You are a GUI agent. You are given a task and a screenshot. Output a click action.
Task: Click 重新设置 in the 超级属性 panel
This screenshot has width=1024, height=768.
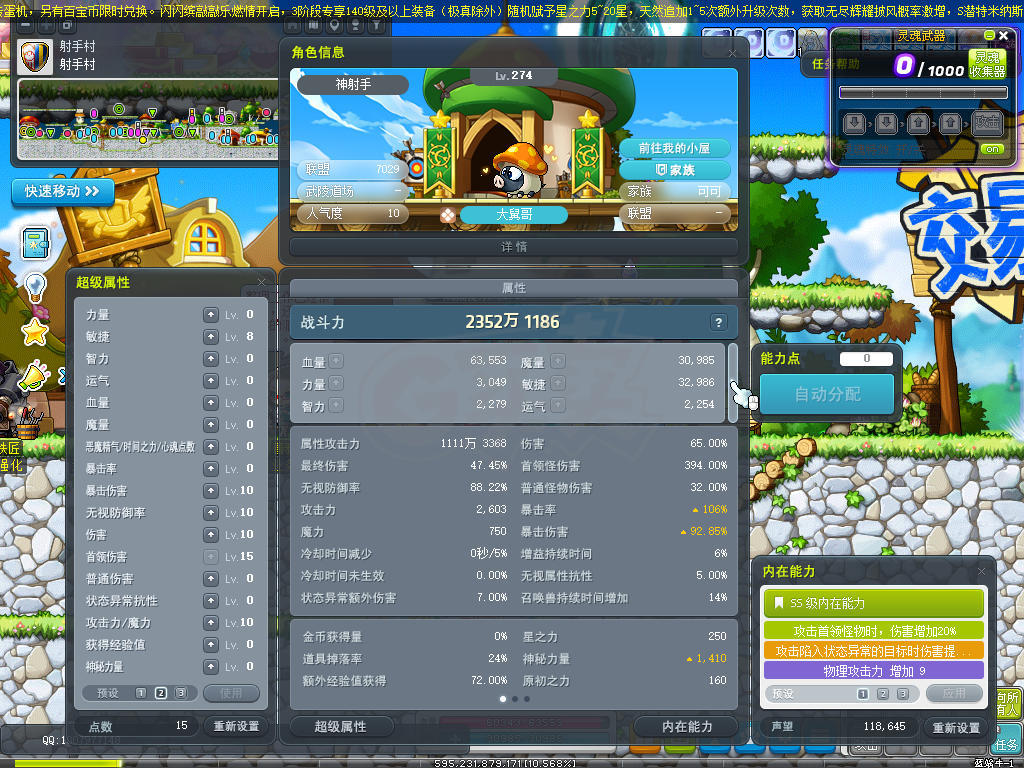[x=236, y=726]
